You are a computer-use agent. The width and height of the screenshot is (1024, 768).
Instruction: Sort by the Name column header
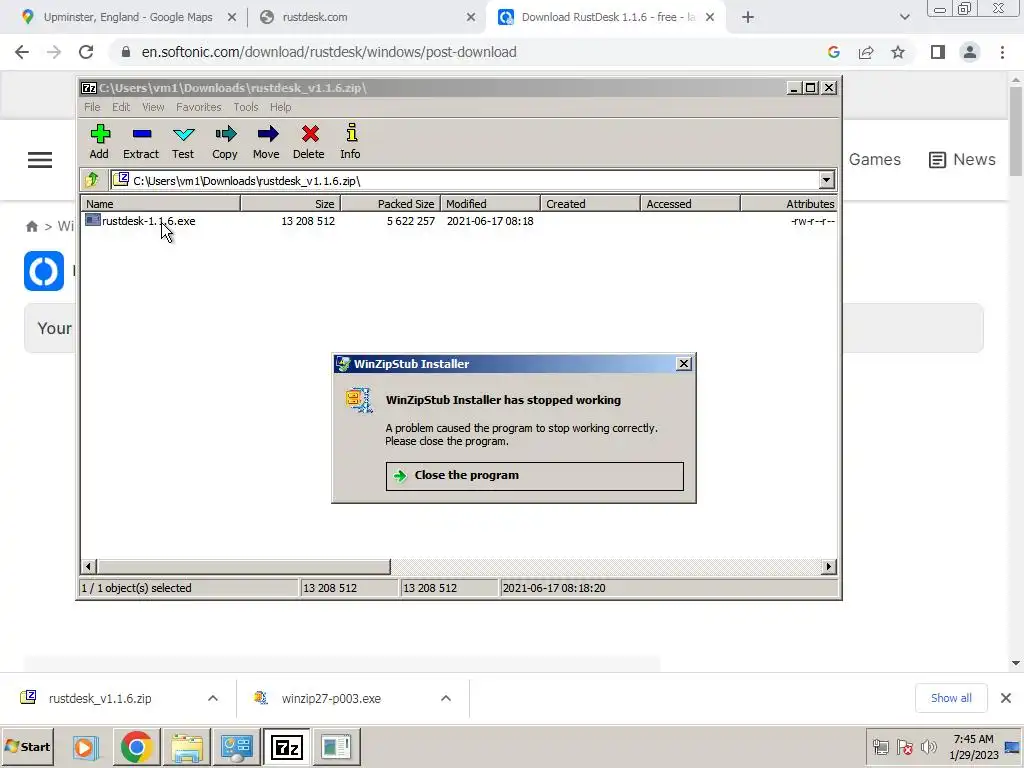(x=161, y=204)
